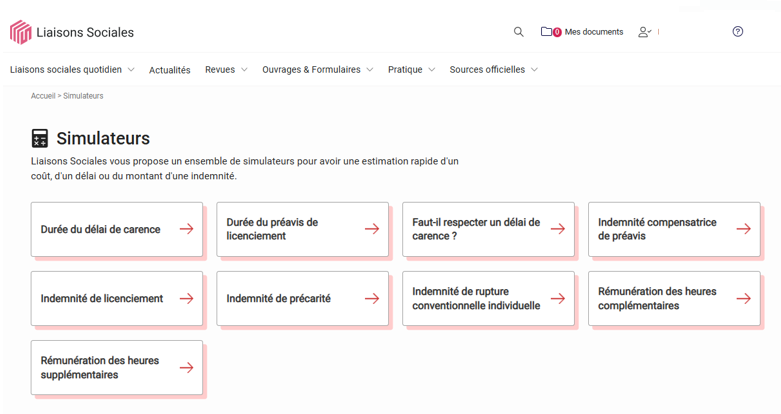Screen dimensions: 781x414
Task: Expand the Revues menu chevron
Action: (244, 70)
